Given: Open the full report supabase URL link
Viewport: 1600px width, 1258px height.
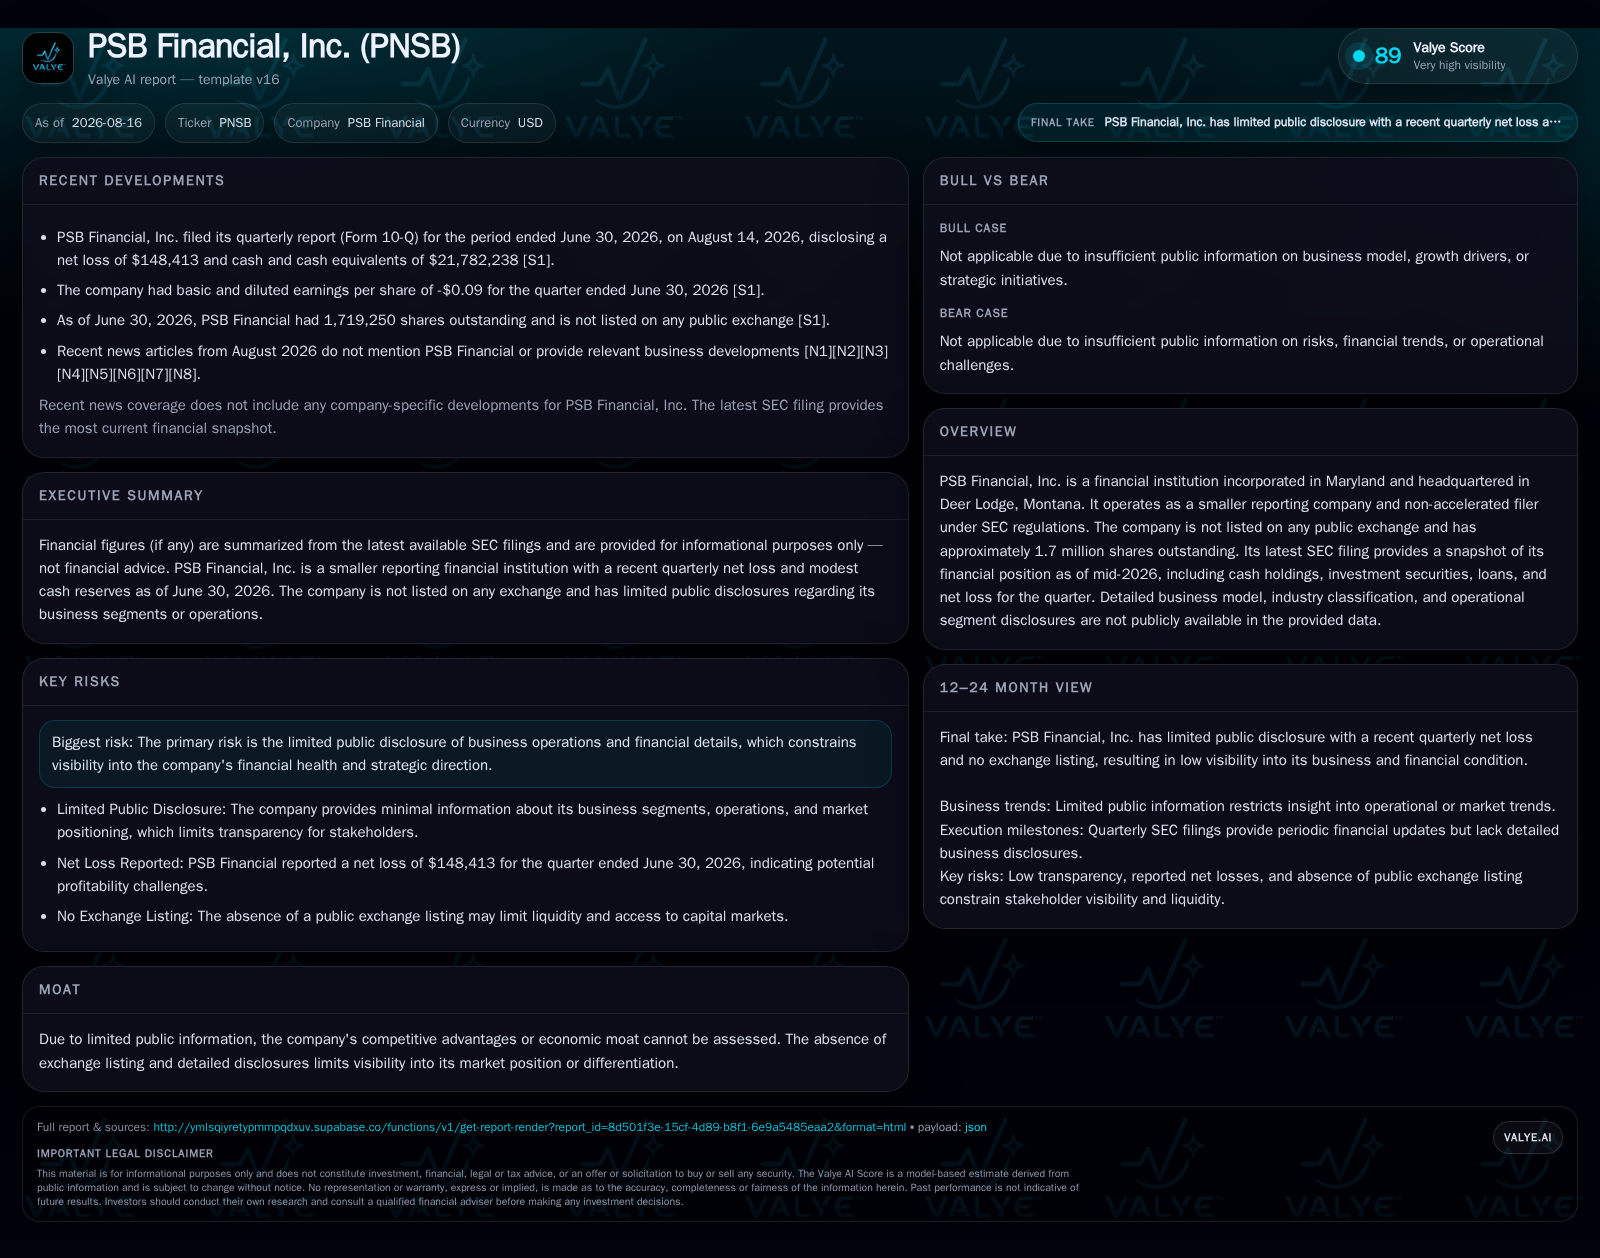Looking at the screenshot, I should pyautogui.click(x=529, y=1127).
